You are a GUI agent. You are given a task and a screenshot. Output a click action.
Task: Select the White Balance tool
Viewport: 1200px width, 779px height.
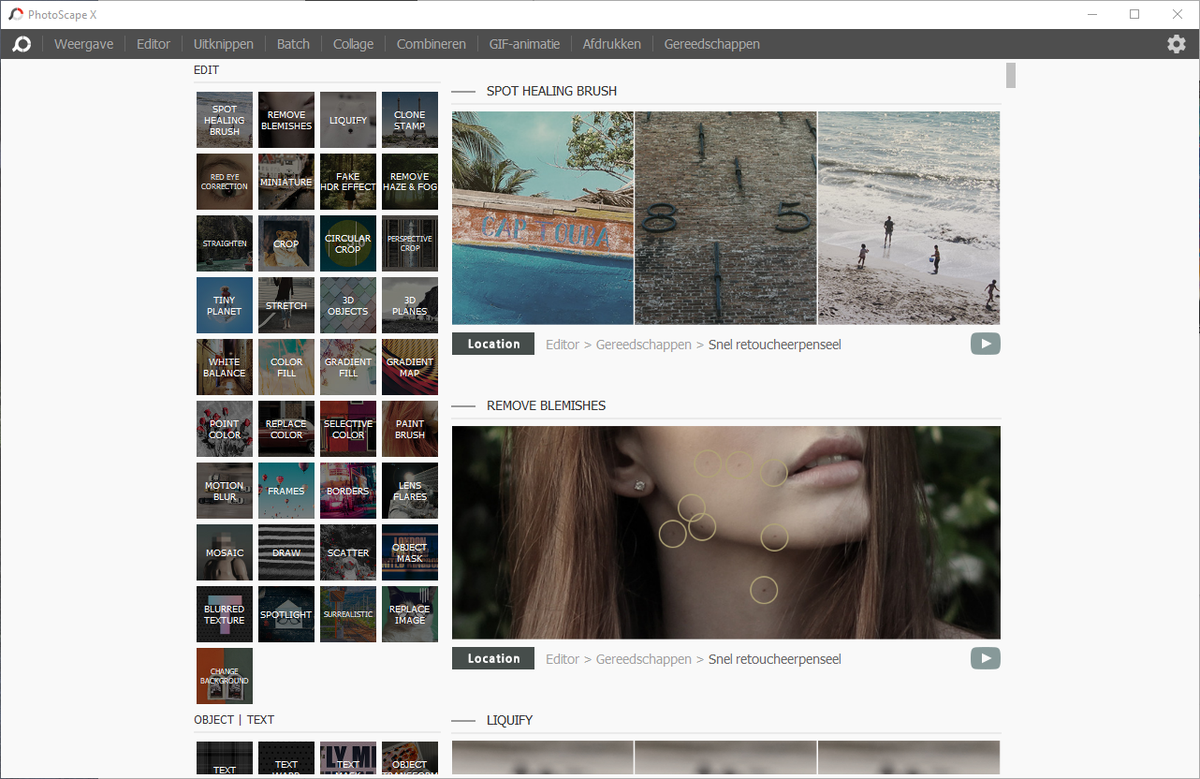224,367
